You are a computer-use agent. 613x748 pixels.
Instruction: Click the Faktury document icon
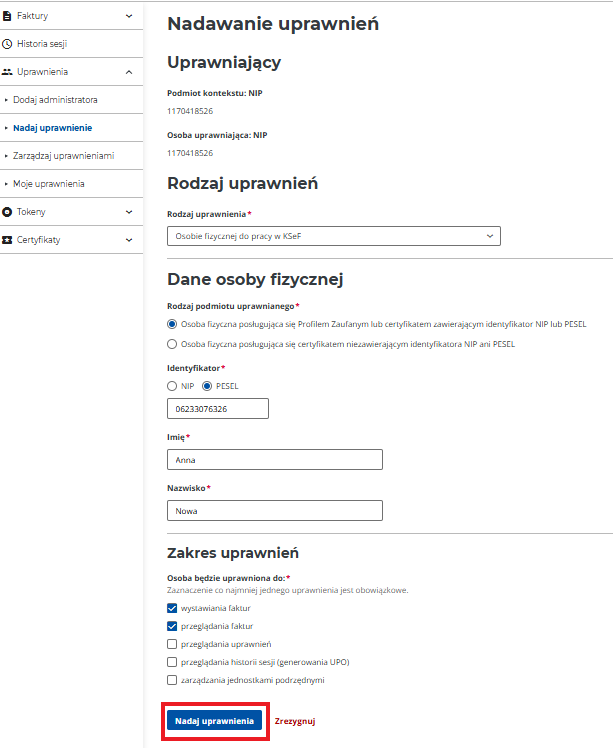(x=8, y=16)
